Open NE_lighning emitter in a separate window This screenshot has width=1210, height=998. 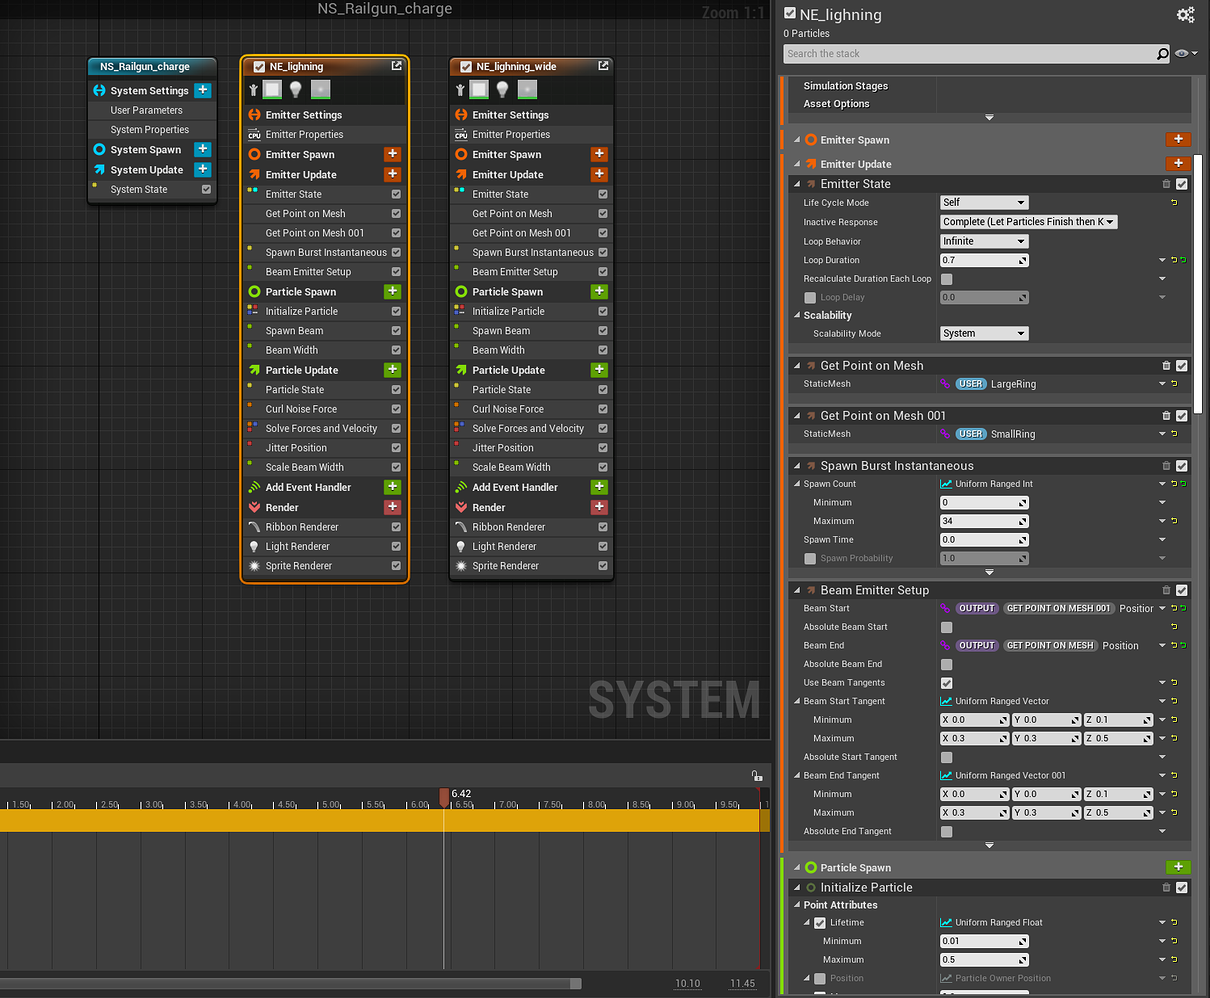396,65
